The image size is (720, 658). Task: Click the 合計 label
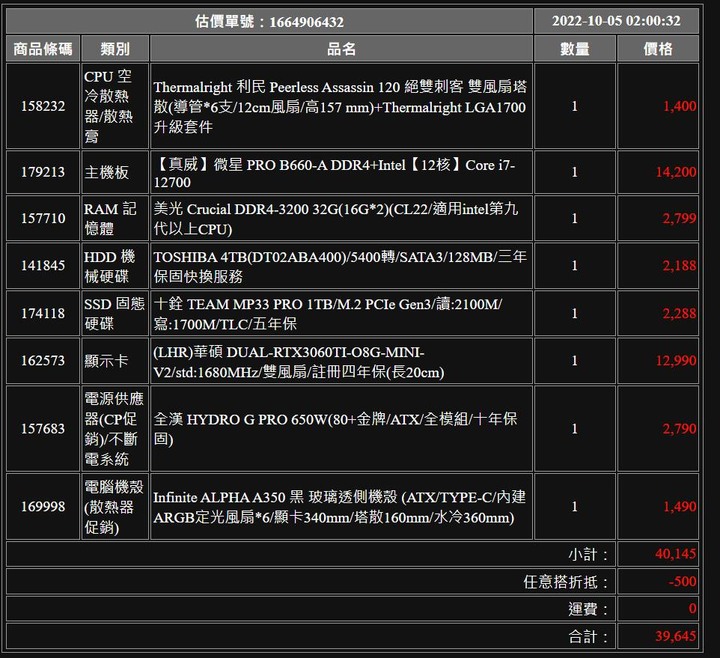(x=588, y=636)
